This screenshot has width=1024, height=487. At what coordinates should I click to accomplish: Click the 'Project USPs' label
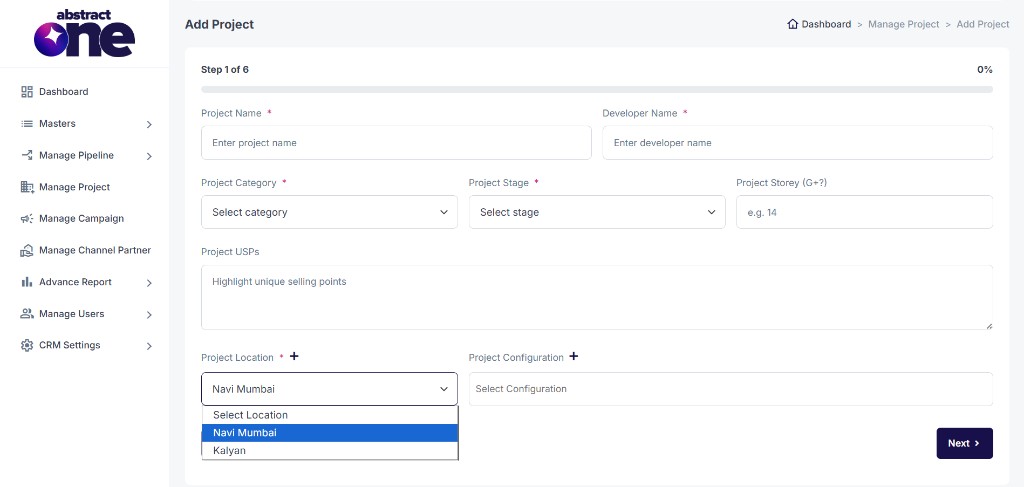(230, 252)
